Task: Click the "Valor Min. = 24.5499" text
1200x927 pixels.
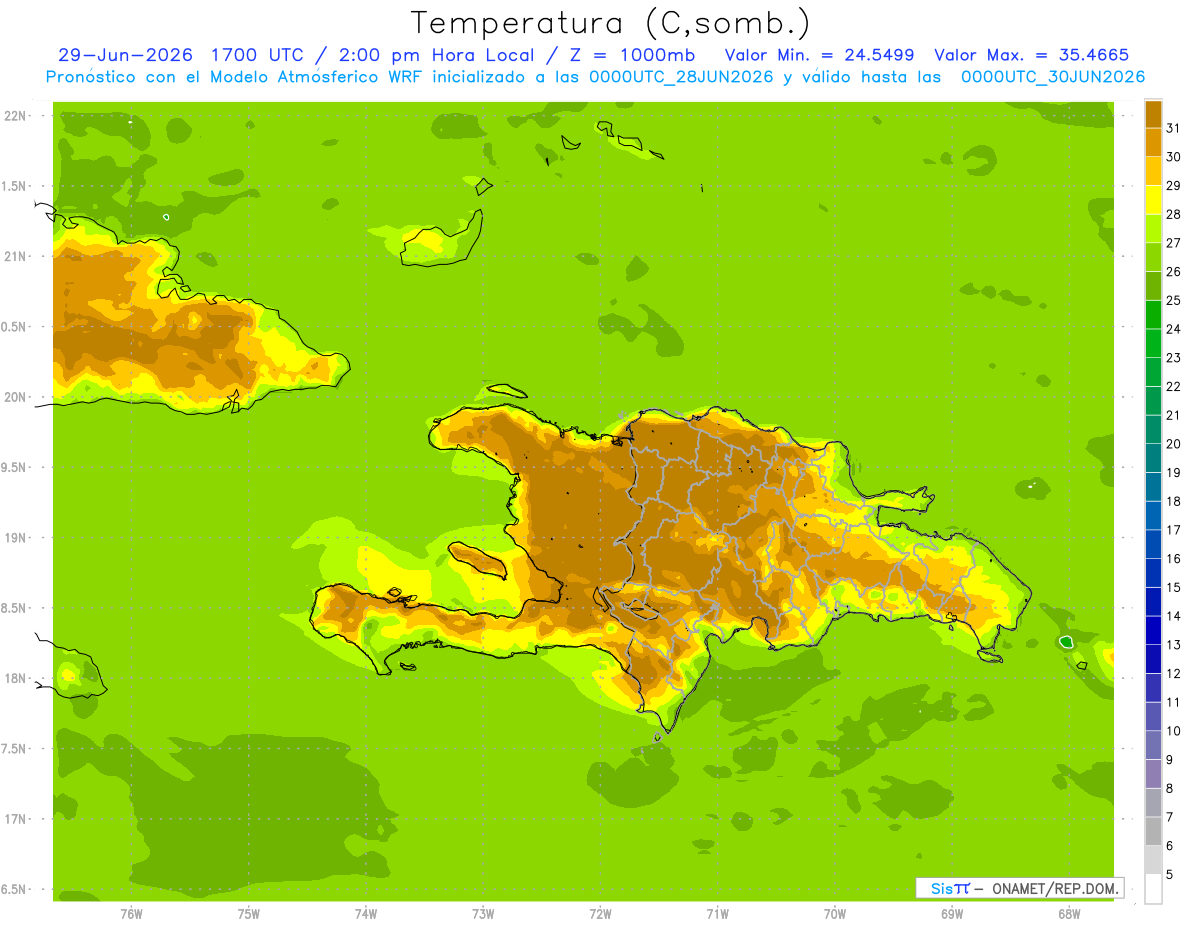Action: click(819, 55)
